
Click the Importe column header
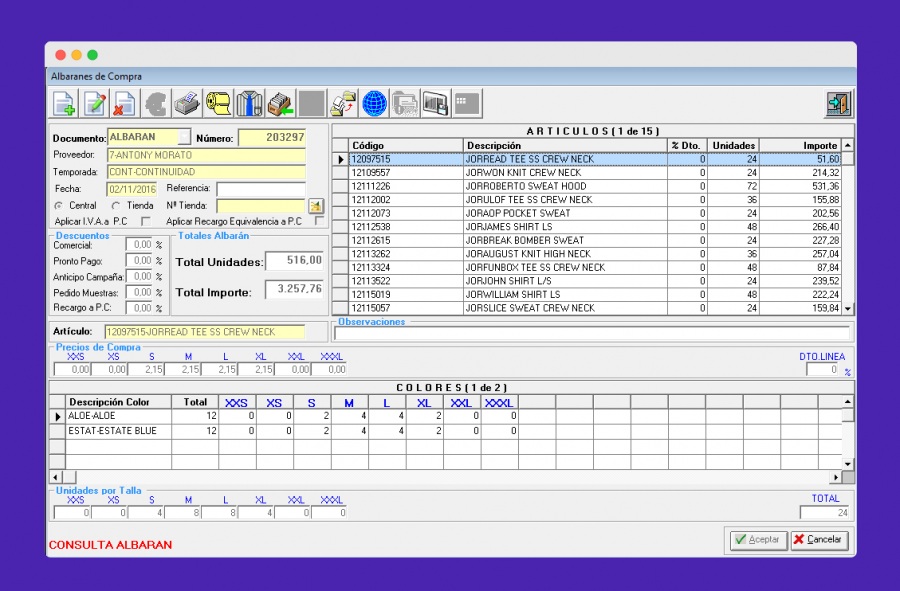pyautogui.click(x=800, y=146)
